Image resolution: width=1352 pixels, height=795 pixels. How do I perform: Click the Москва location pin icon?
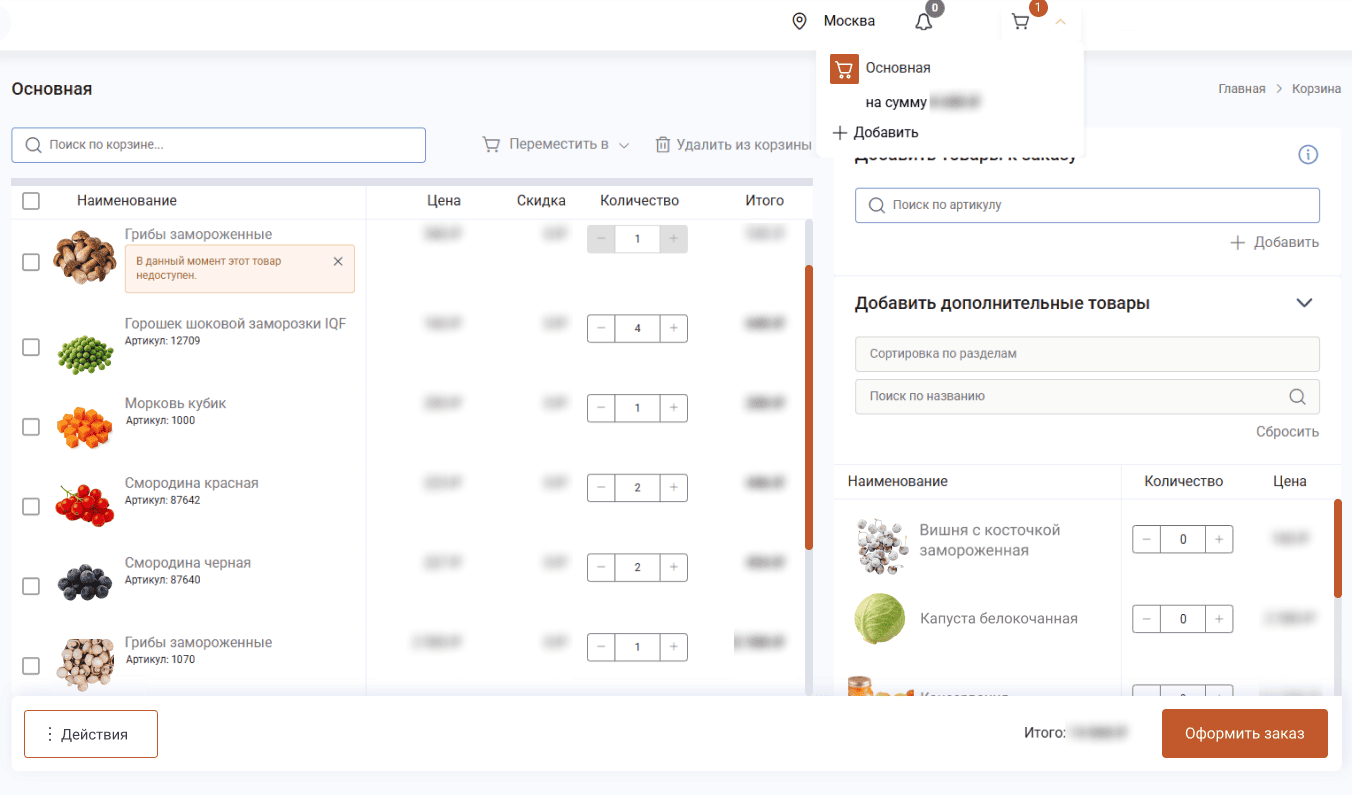click(x=799, y=21)
